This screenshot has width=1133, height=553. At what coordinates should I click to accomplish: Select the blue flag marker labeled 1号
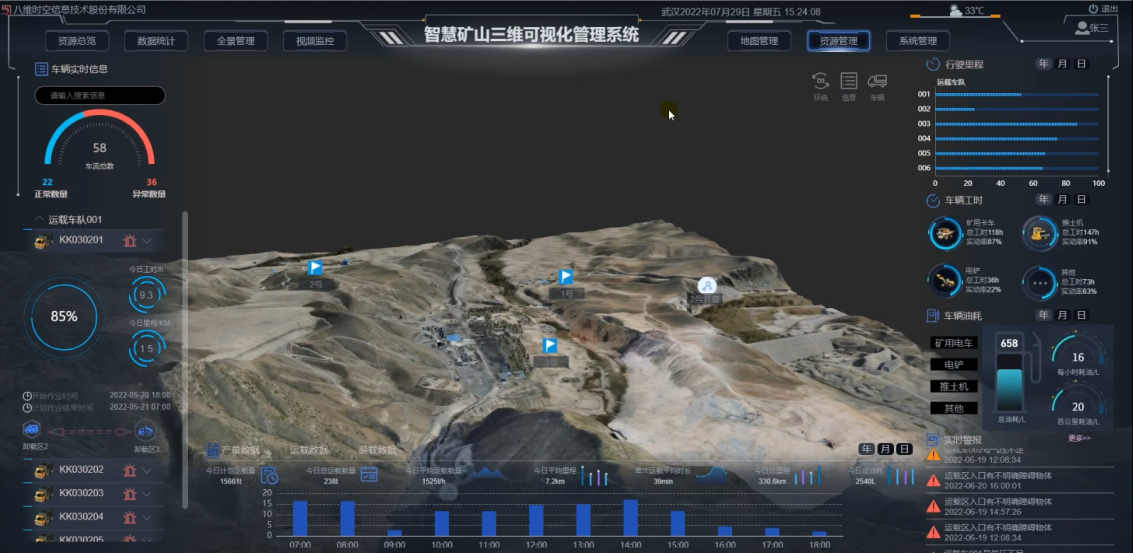pyautogui.click(x=565, y=277)
